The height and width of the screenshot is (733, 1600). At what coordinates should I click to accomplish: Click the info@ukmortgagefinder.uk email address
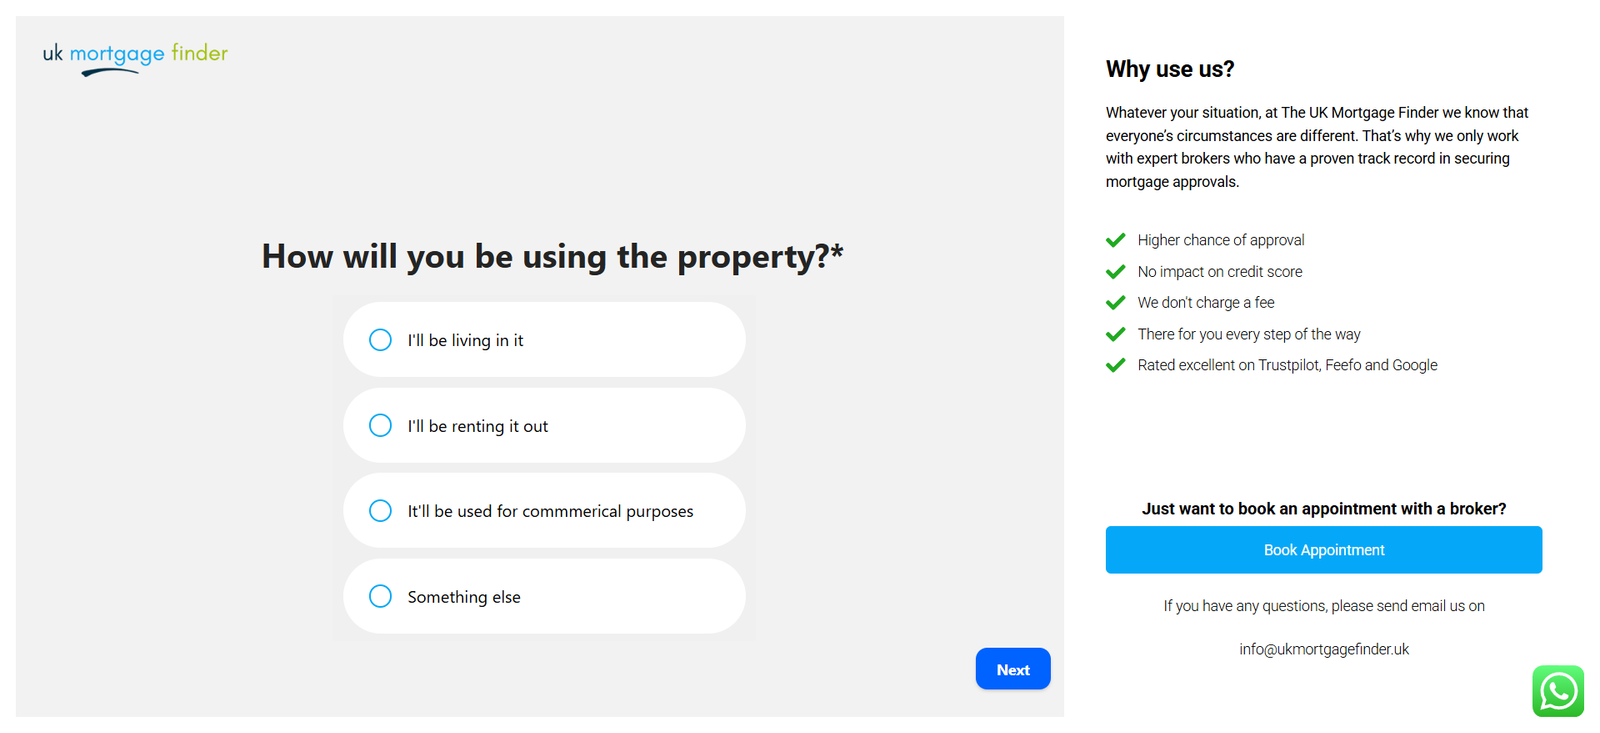click(1324, 649)
